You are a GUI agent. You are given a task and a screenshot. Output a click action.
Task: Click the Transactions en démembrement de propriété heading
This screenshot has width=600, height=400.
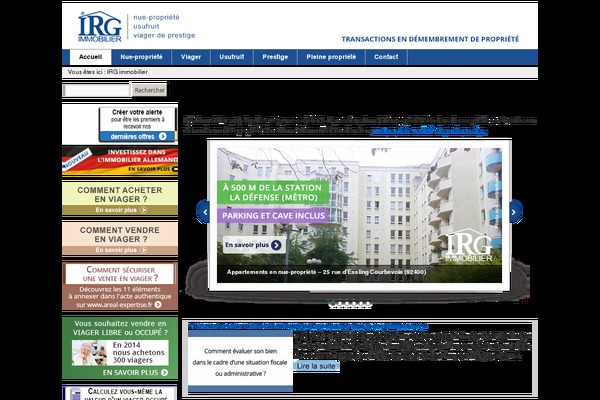pos(430,39)
